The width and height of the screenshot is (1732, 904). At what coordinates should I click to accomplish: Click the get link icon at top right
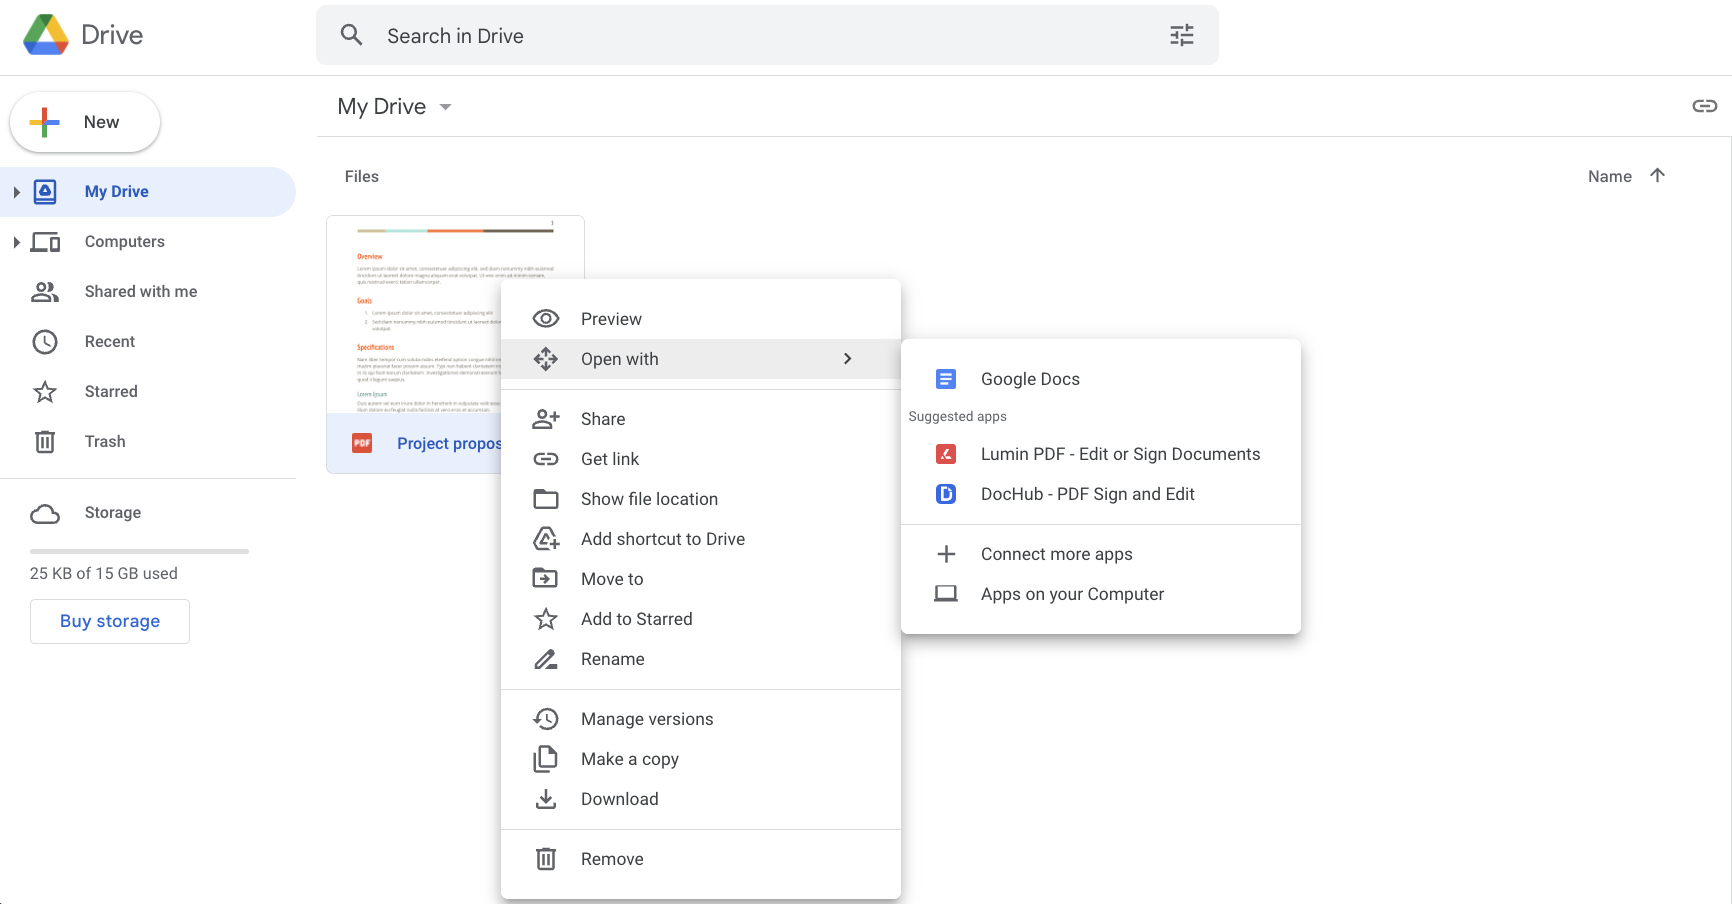pos(1704,106)
